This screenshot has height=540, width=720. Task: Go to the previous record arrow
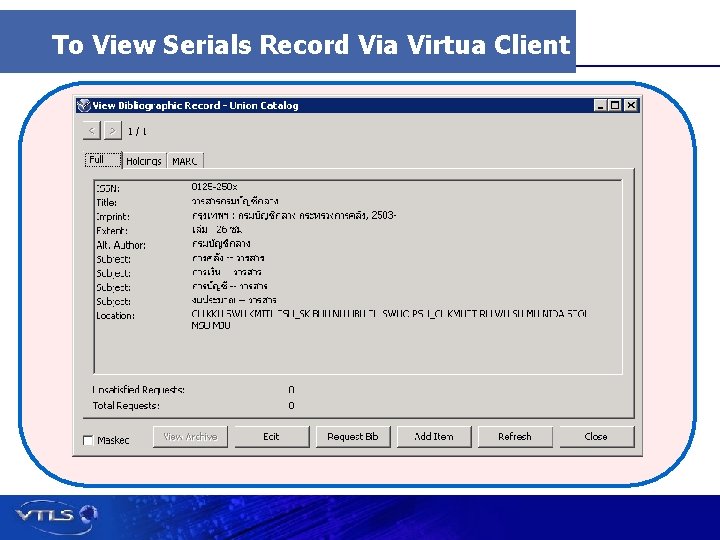91,131
